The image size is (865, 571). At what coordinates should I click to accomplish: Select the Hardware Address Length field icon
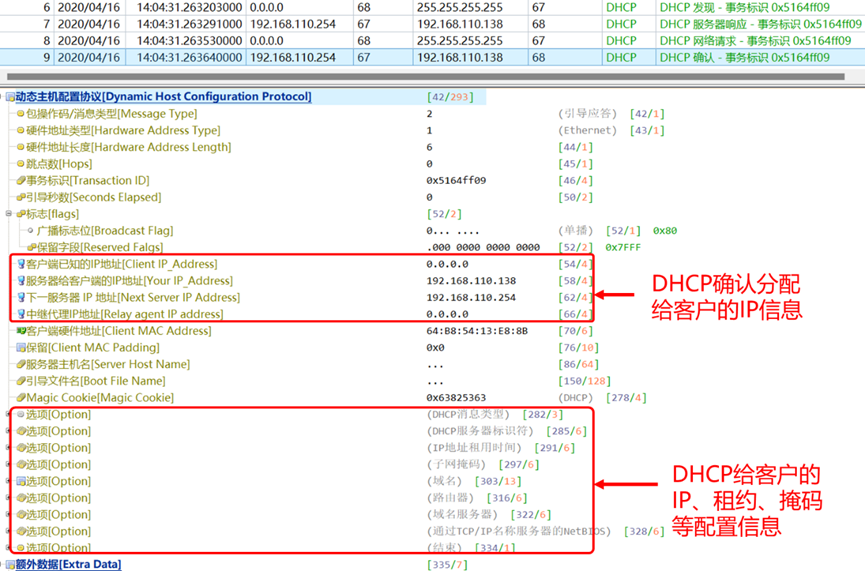tap(20, 147)
